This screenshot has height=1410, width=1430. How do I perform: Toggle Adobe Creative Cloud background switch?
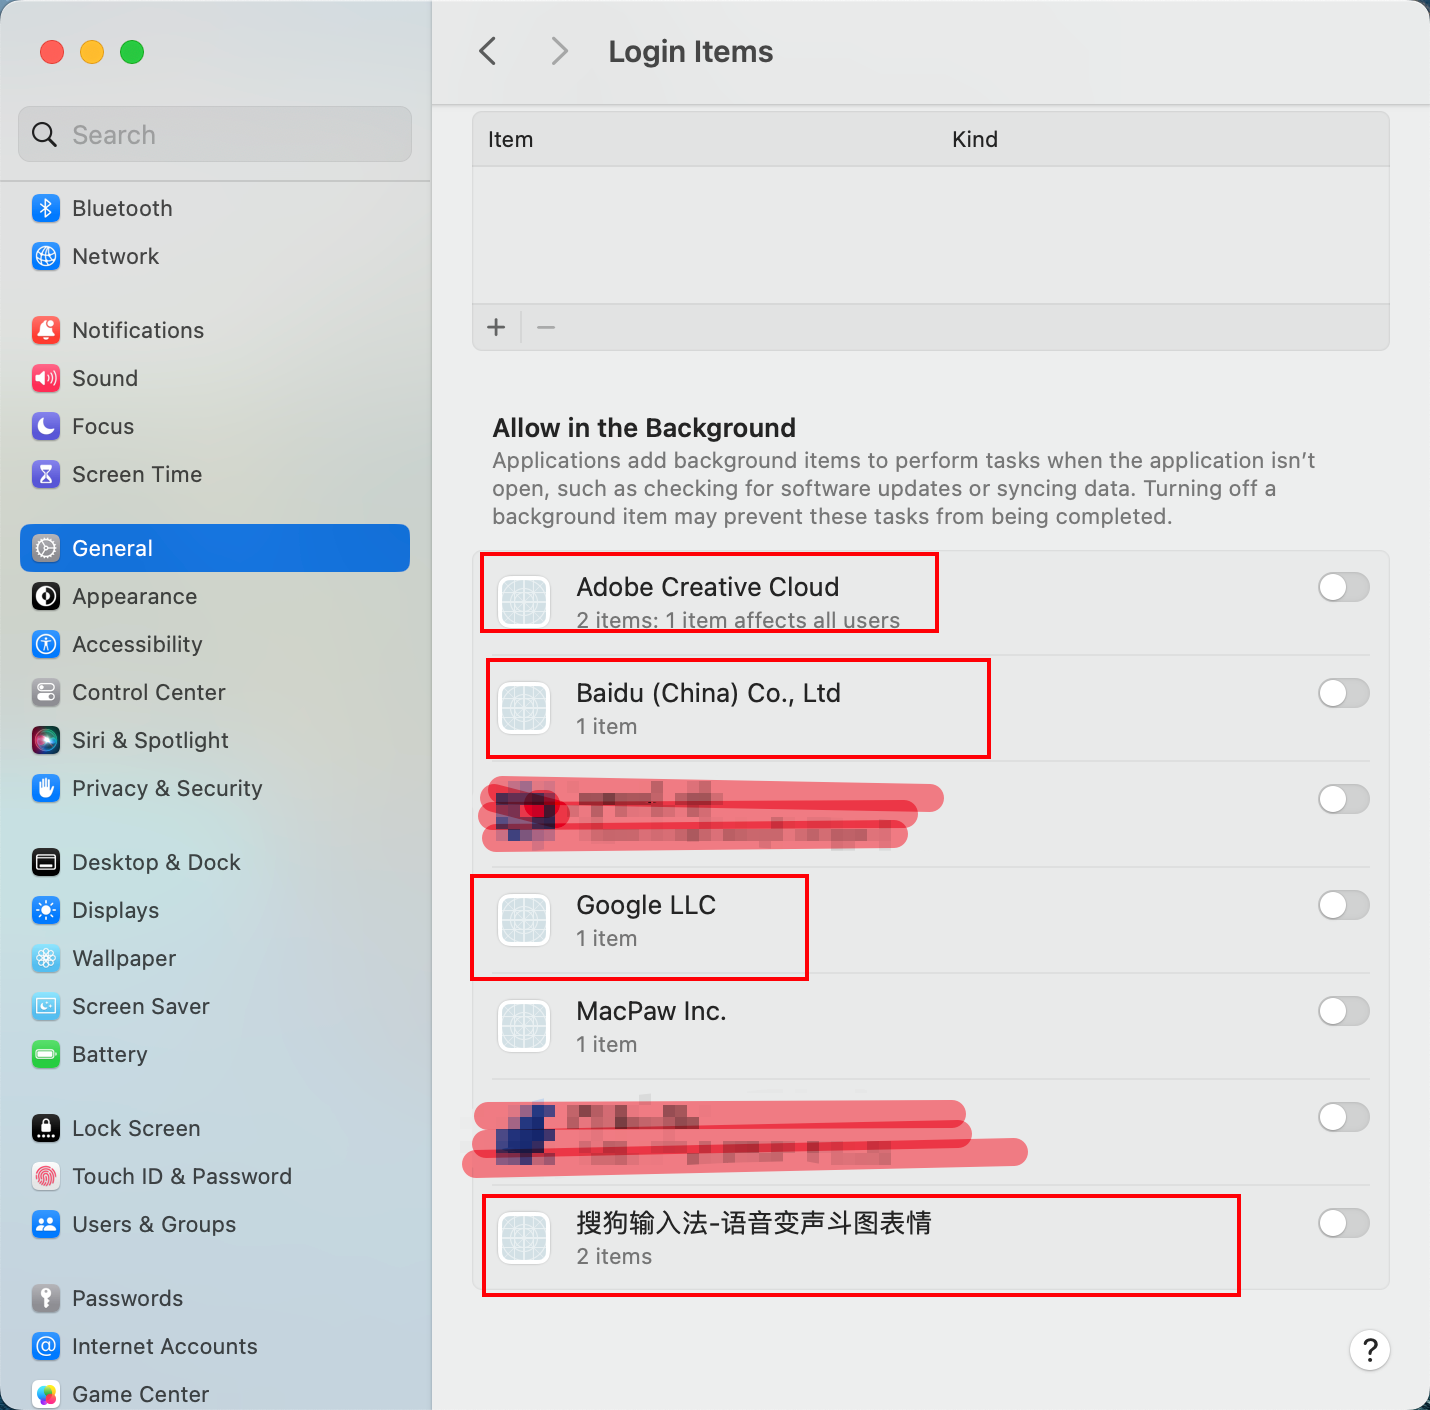point(1344,587)
